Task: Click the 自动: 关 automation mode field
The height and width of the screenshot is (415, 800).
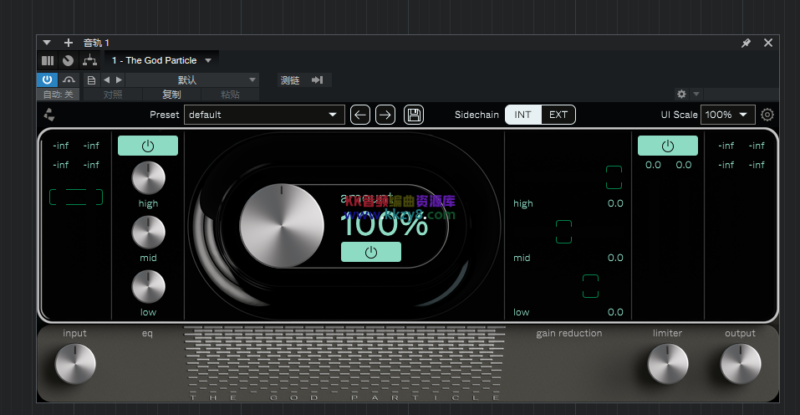Action: coord(58,94)
